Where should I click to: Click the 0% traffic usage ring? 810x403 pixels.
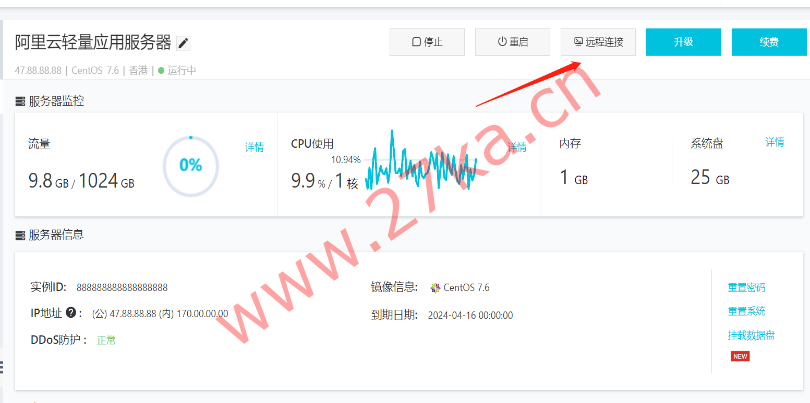190,165
